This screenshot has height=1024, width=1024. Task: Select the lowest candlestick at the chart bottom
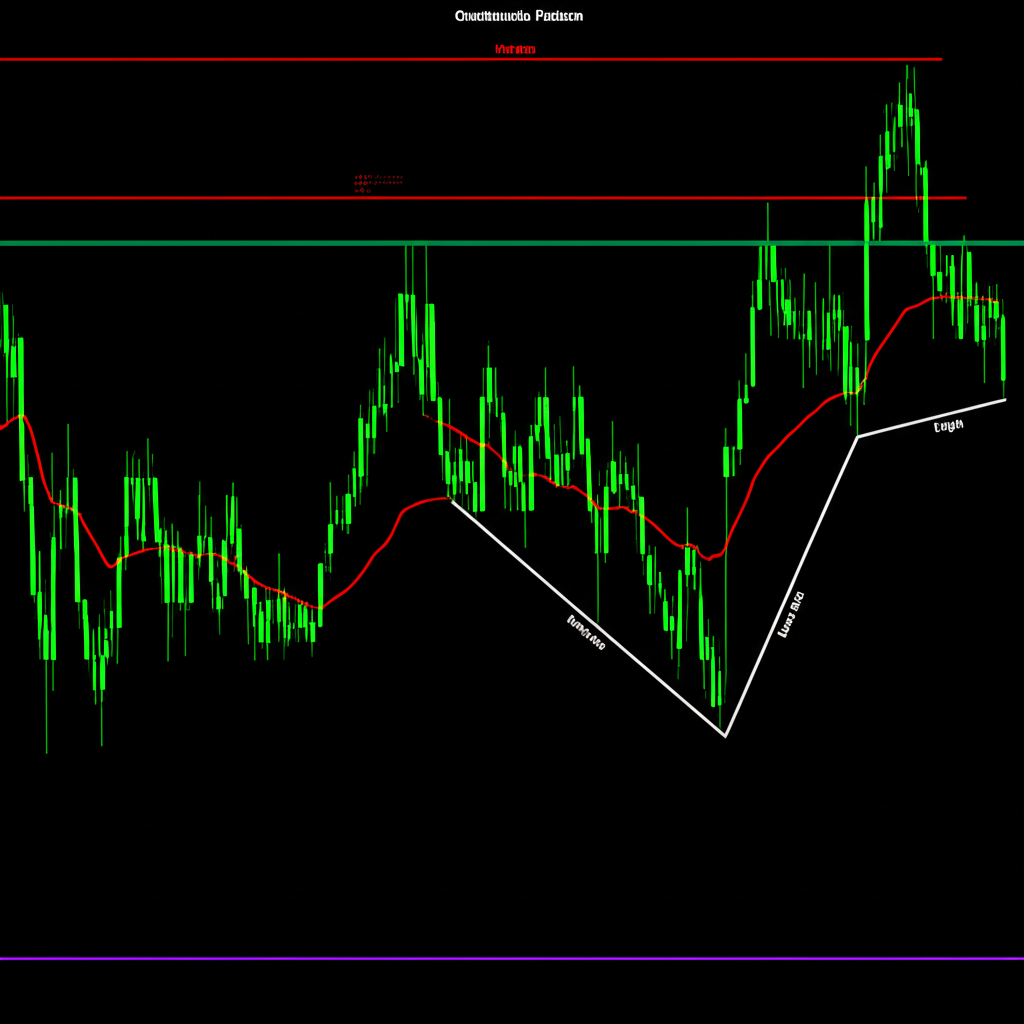pyautogui.click(x=720, y=700)
